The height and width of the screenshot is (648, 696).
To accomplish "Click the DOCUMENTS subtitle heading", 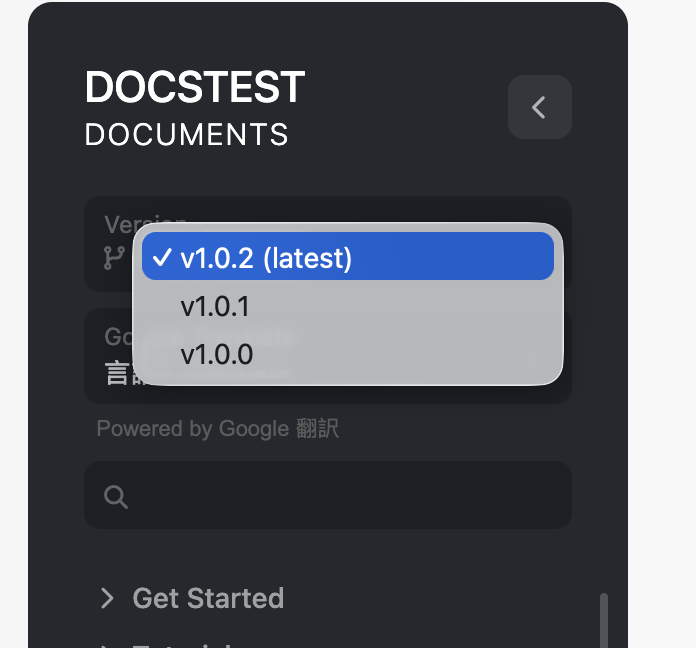I will (186, 134).
